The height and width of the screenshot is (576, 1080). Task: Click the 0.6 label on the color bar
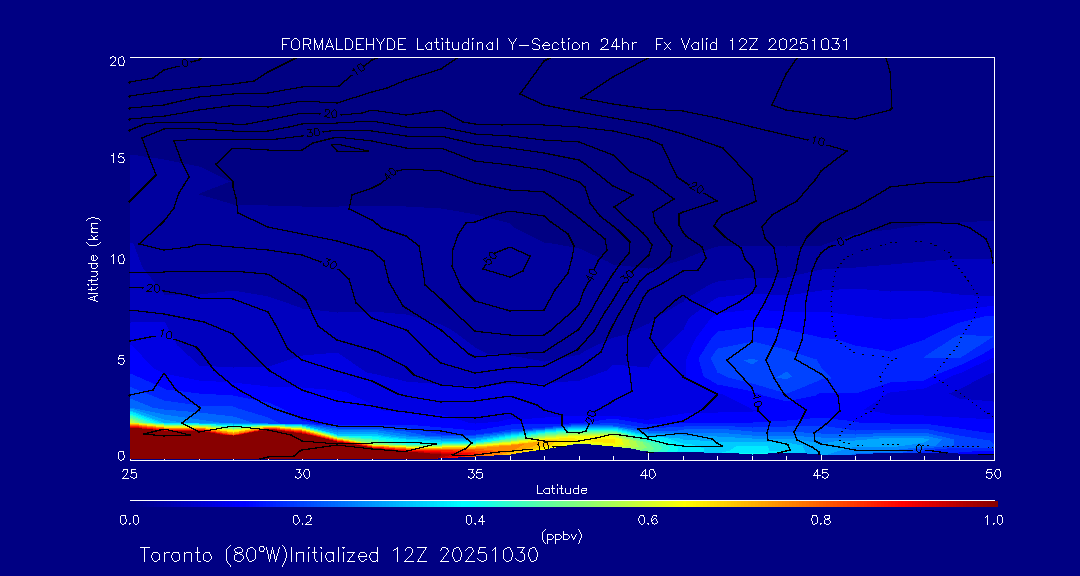click(x=648, y=520)
